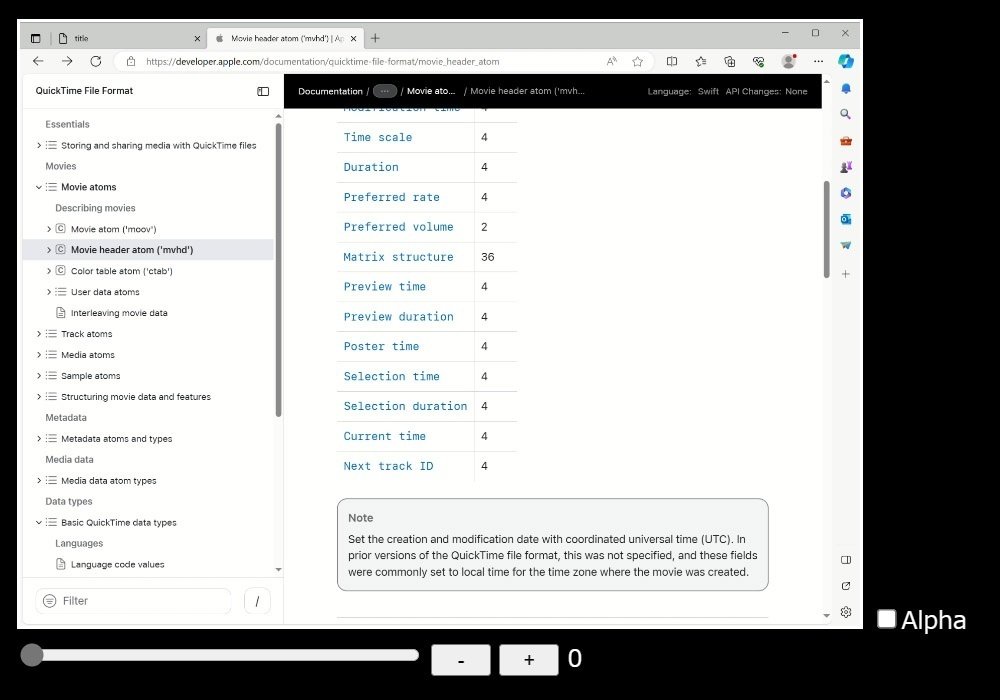This screenshot has height=700, width=1000.
Task: Expand the Media atoms section
Action: point(39,354)
